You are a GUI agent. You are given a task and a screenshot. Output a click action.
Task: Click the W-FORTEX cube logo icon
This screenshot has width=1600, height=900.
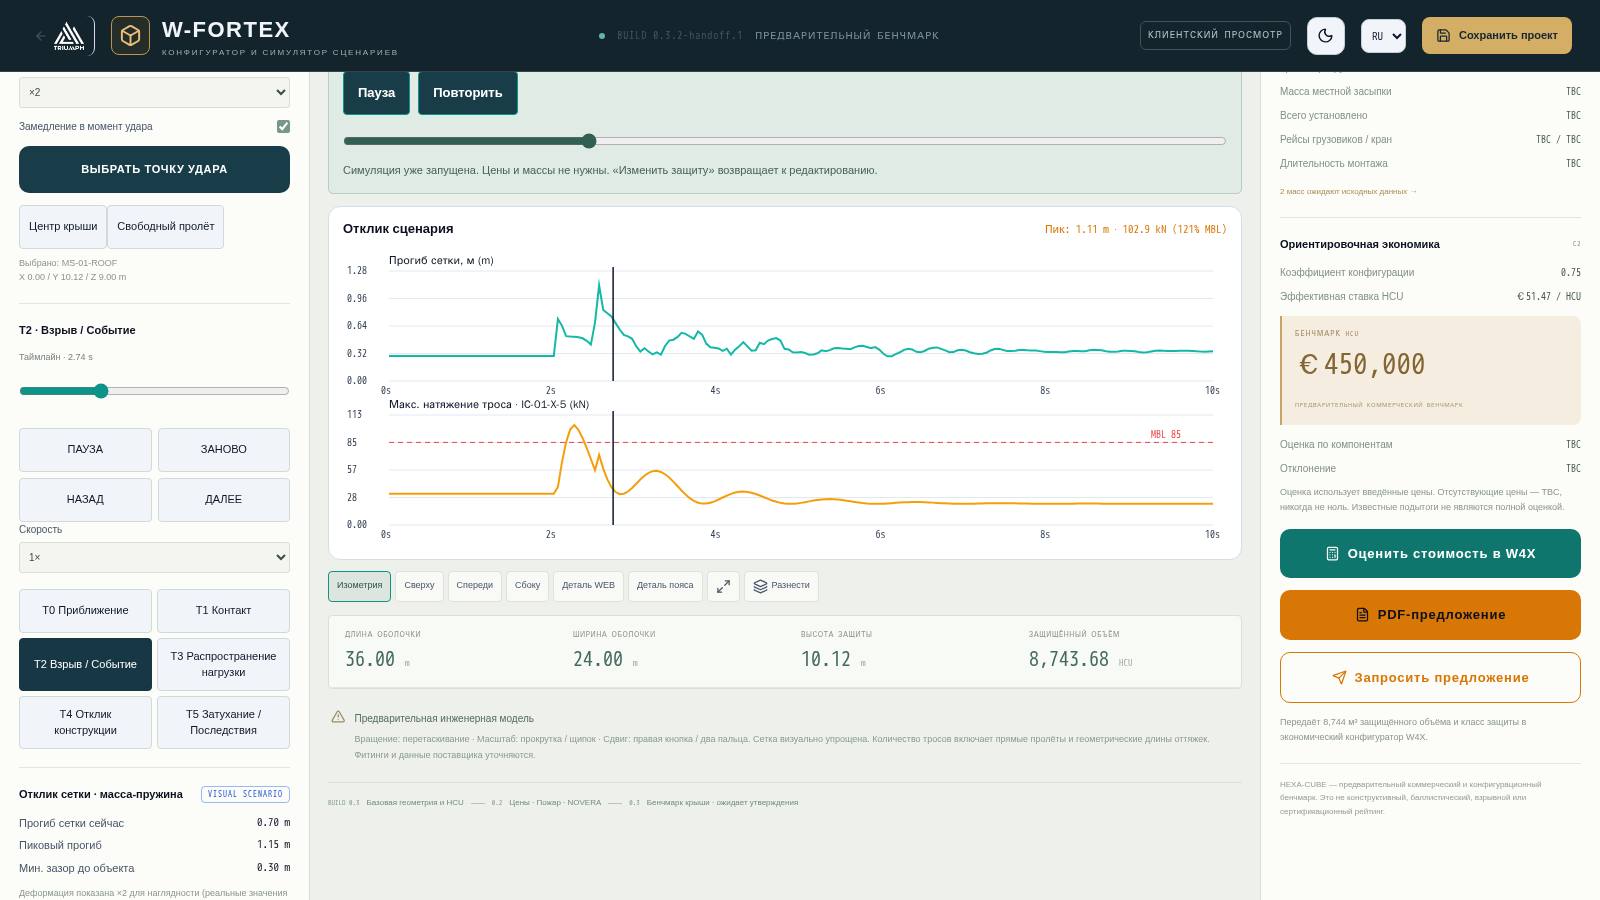[130, 36]
